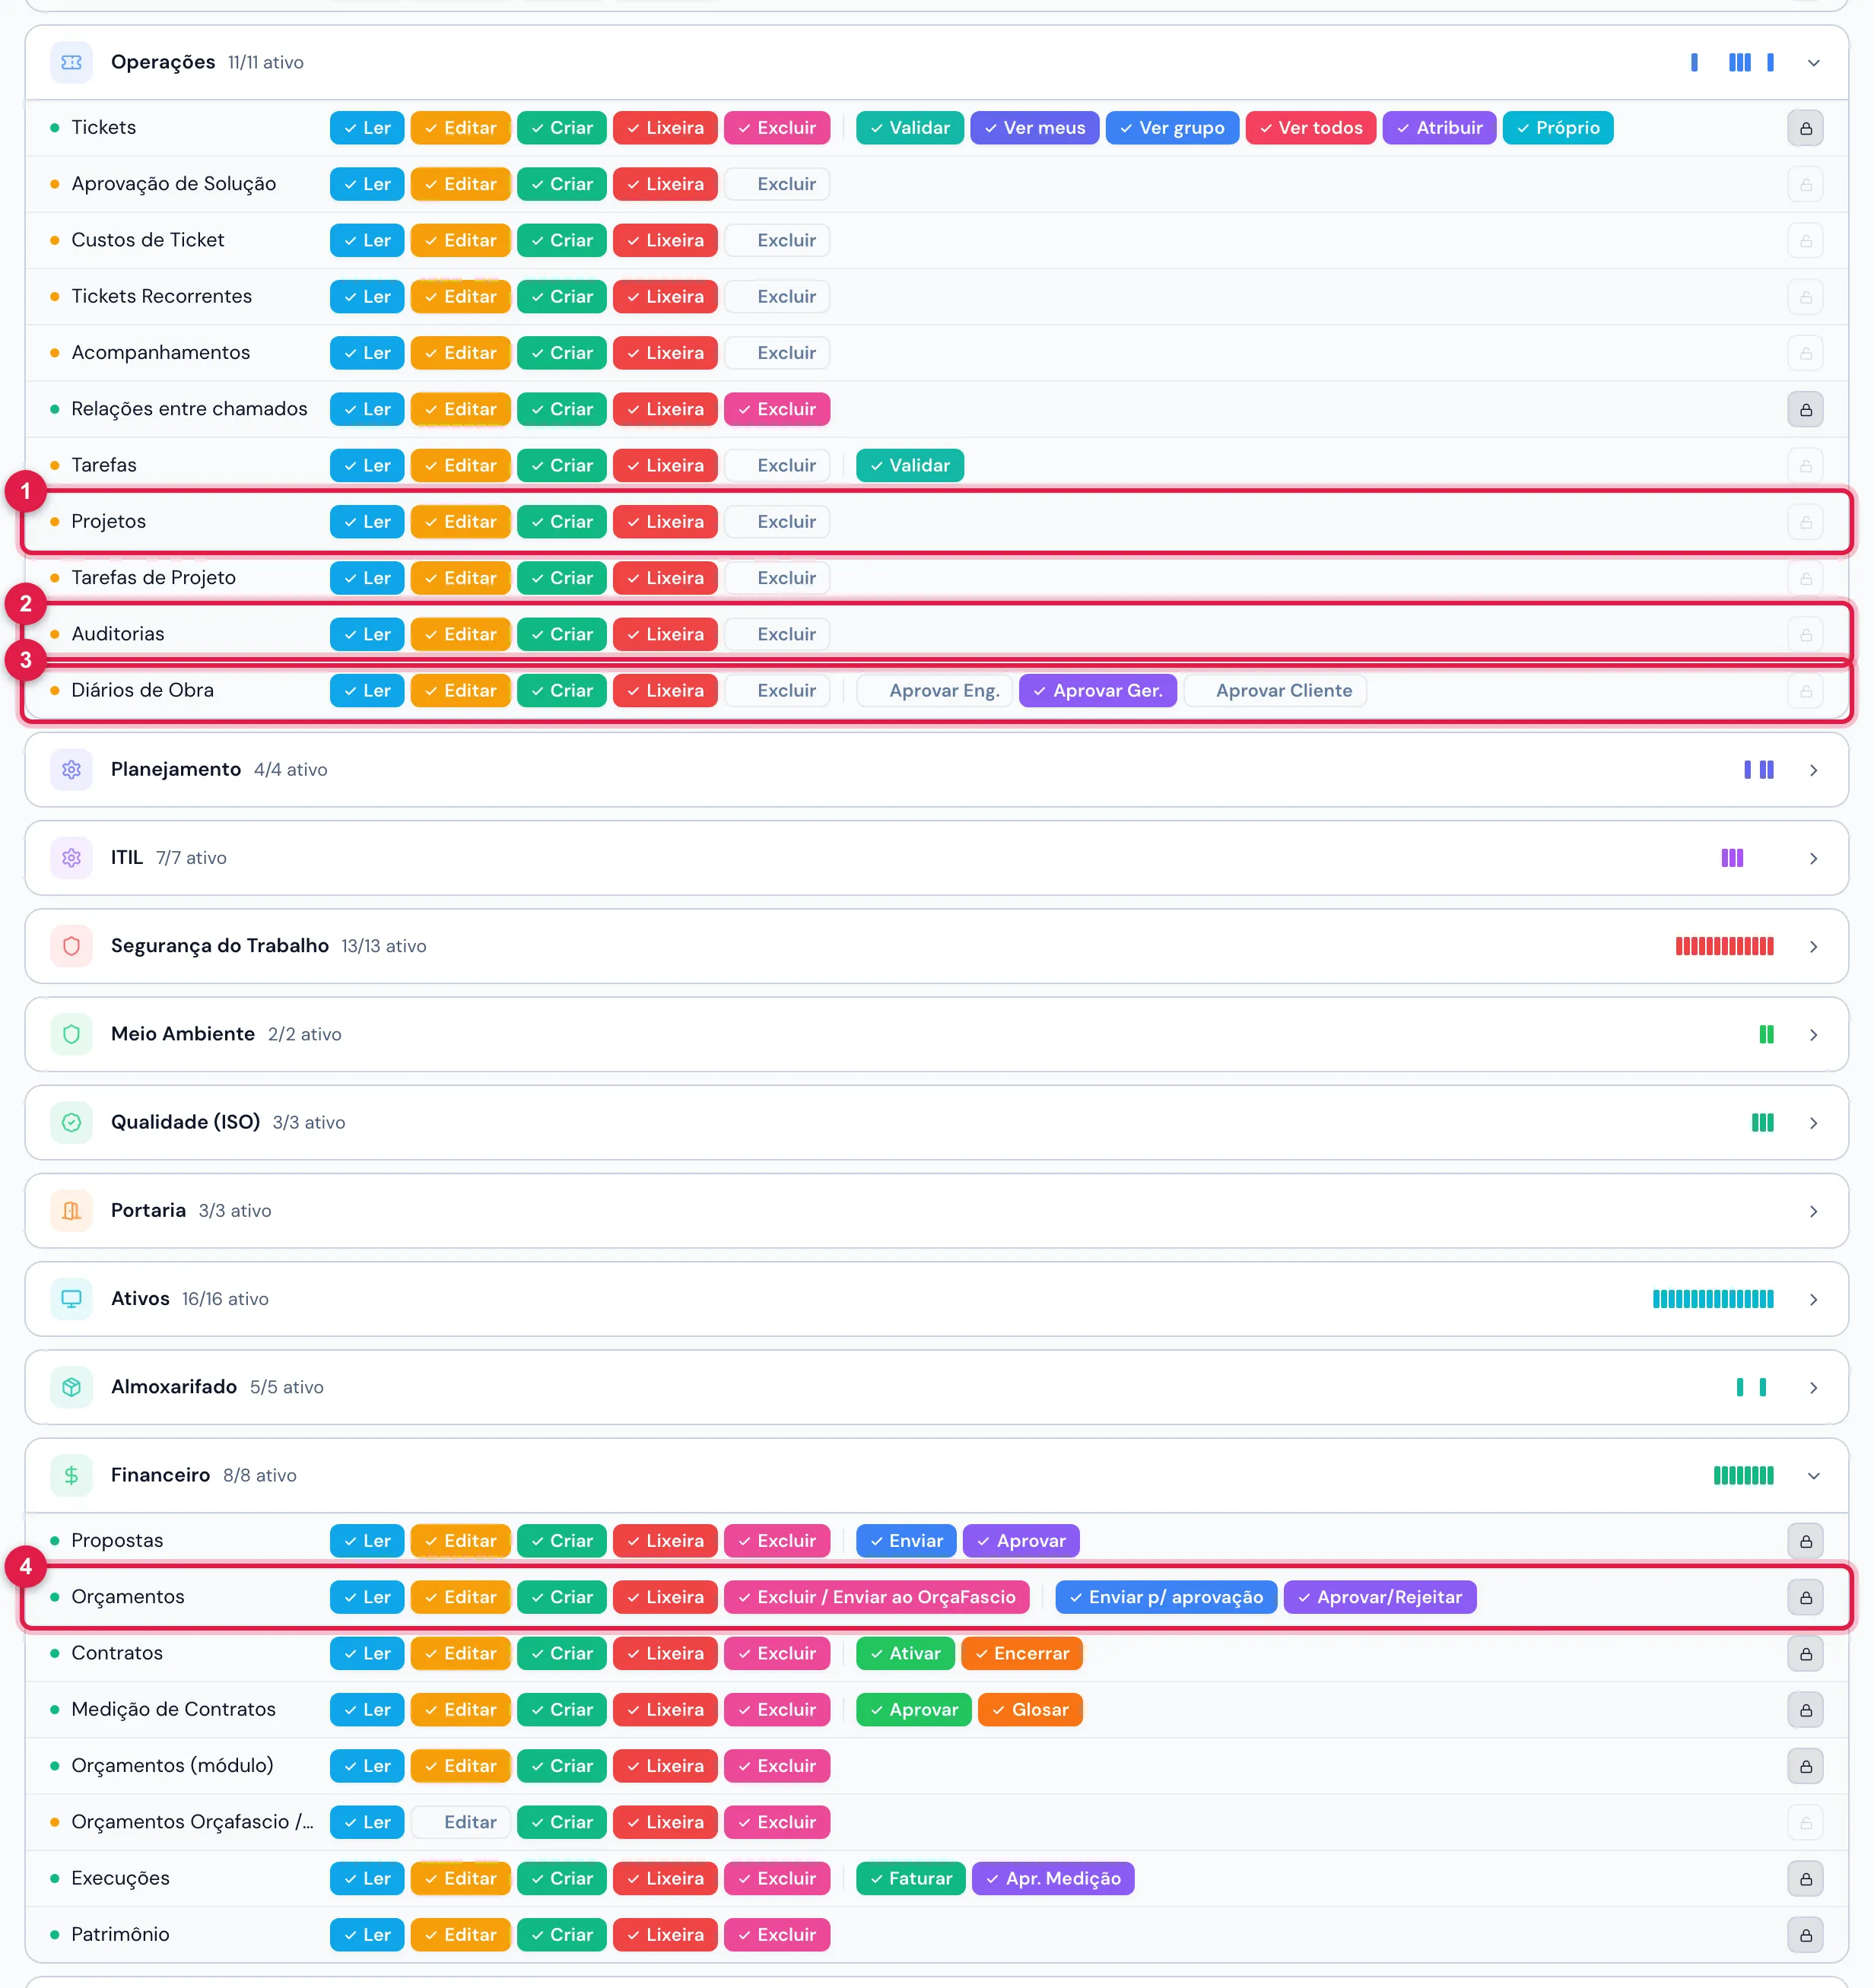Click the Planejamento gear icon
Screen dimensions: 1874x1988
(71, 770)
